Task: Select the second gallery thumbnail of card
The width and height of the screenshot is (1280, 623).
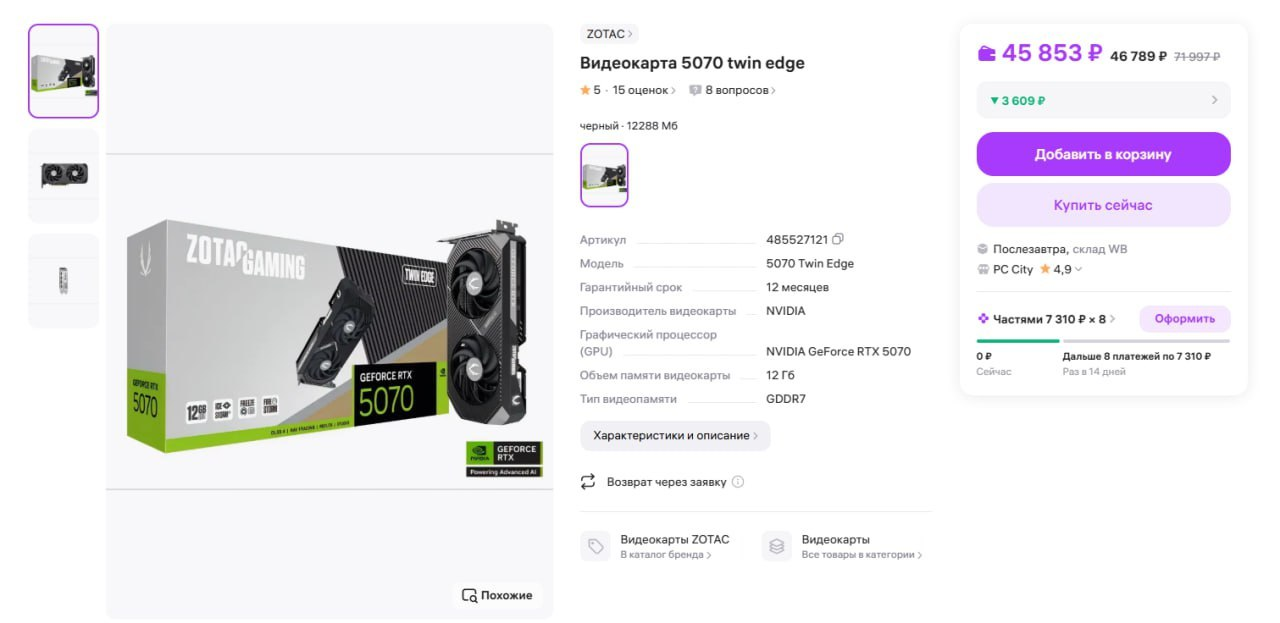Action: (63, 176)
